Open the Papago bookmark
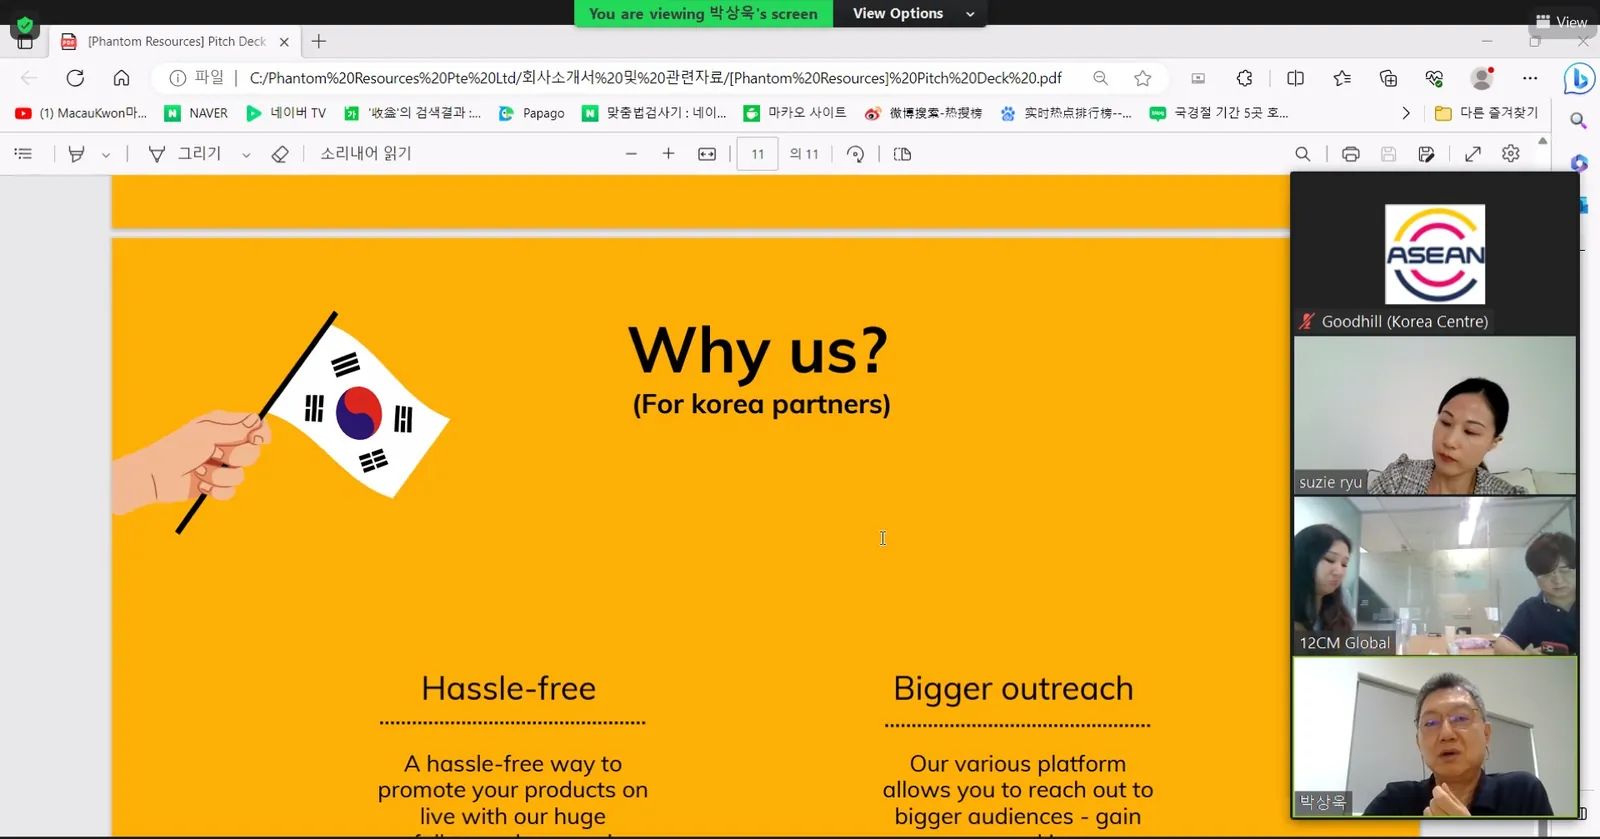 532,113
